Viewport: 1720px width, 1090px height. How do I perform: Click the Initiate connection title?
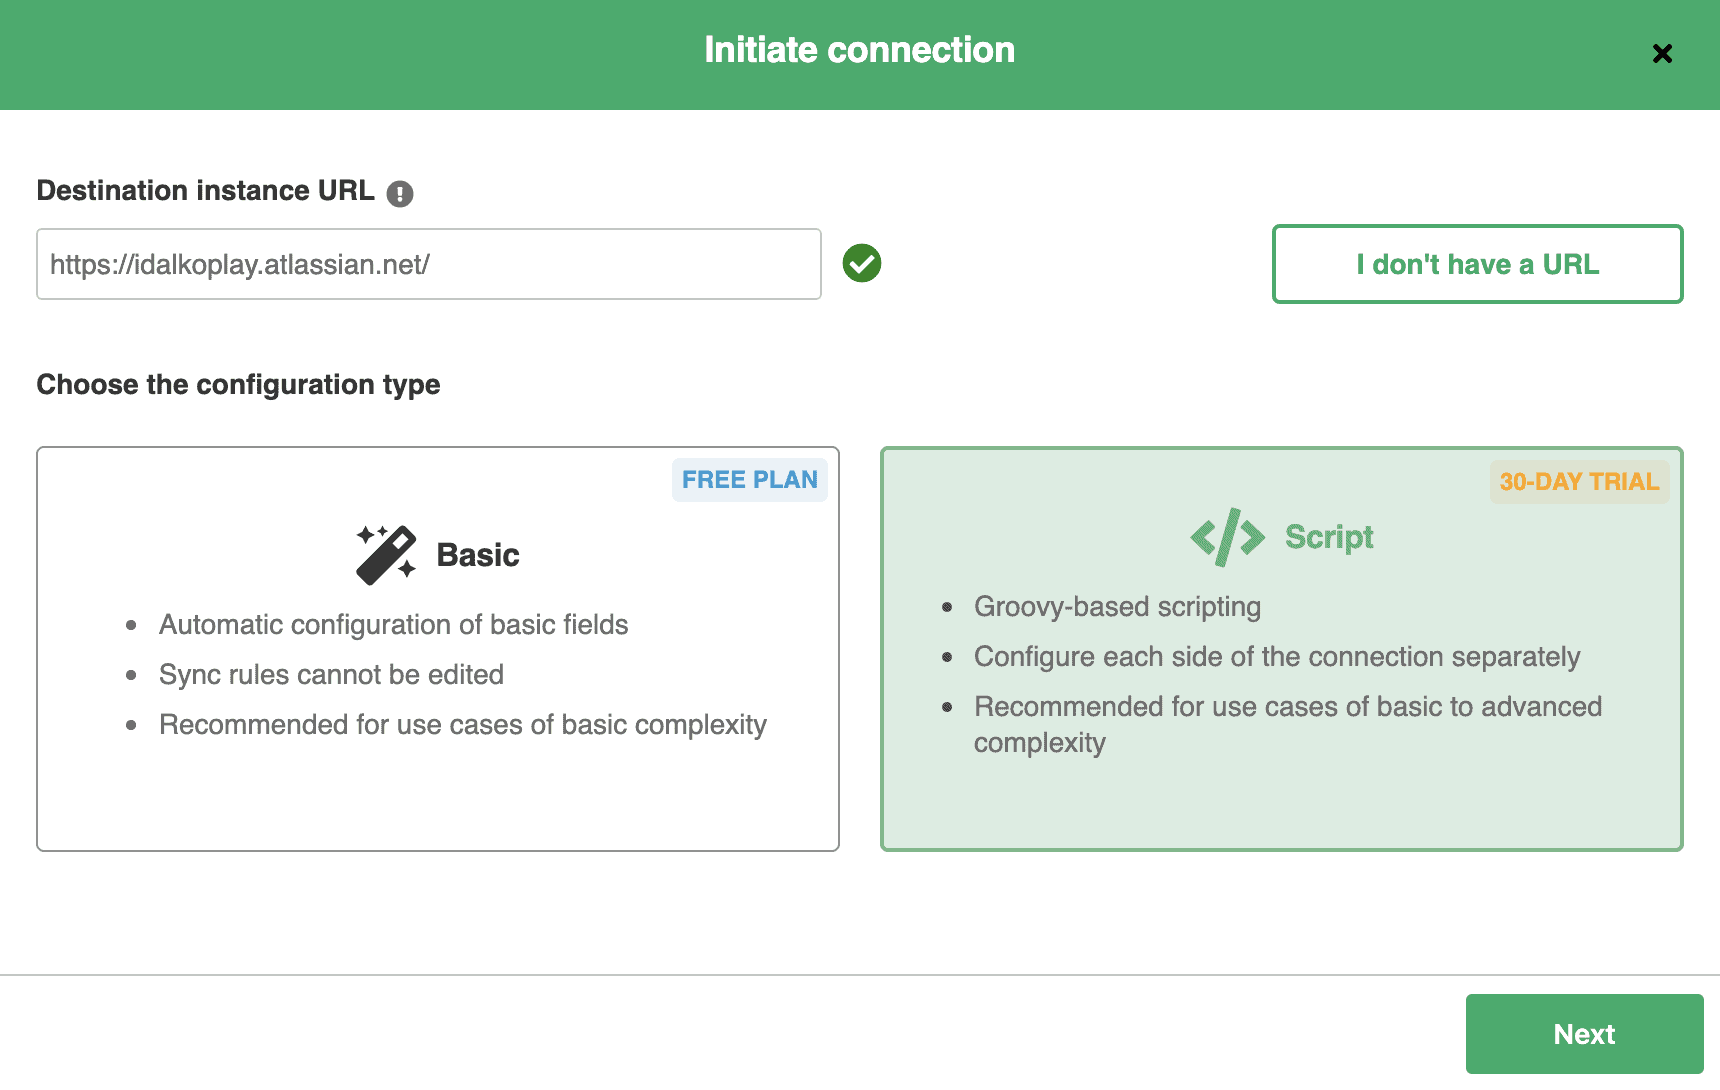(x=860, y=50)
